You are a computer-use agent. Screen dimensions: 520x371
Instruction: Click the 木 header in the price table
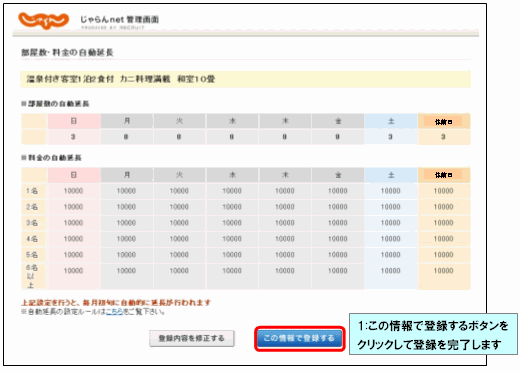point(285,175)
